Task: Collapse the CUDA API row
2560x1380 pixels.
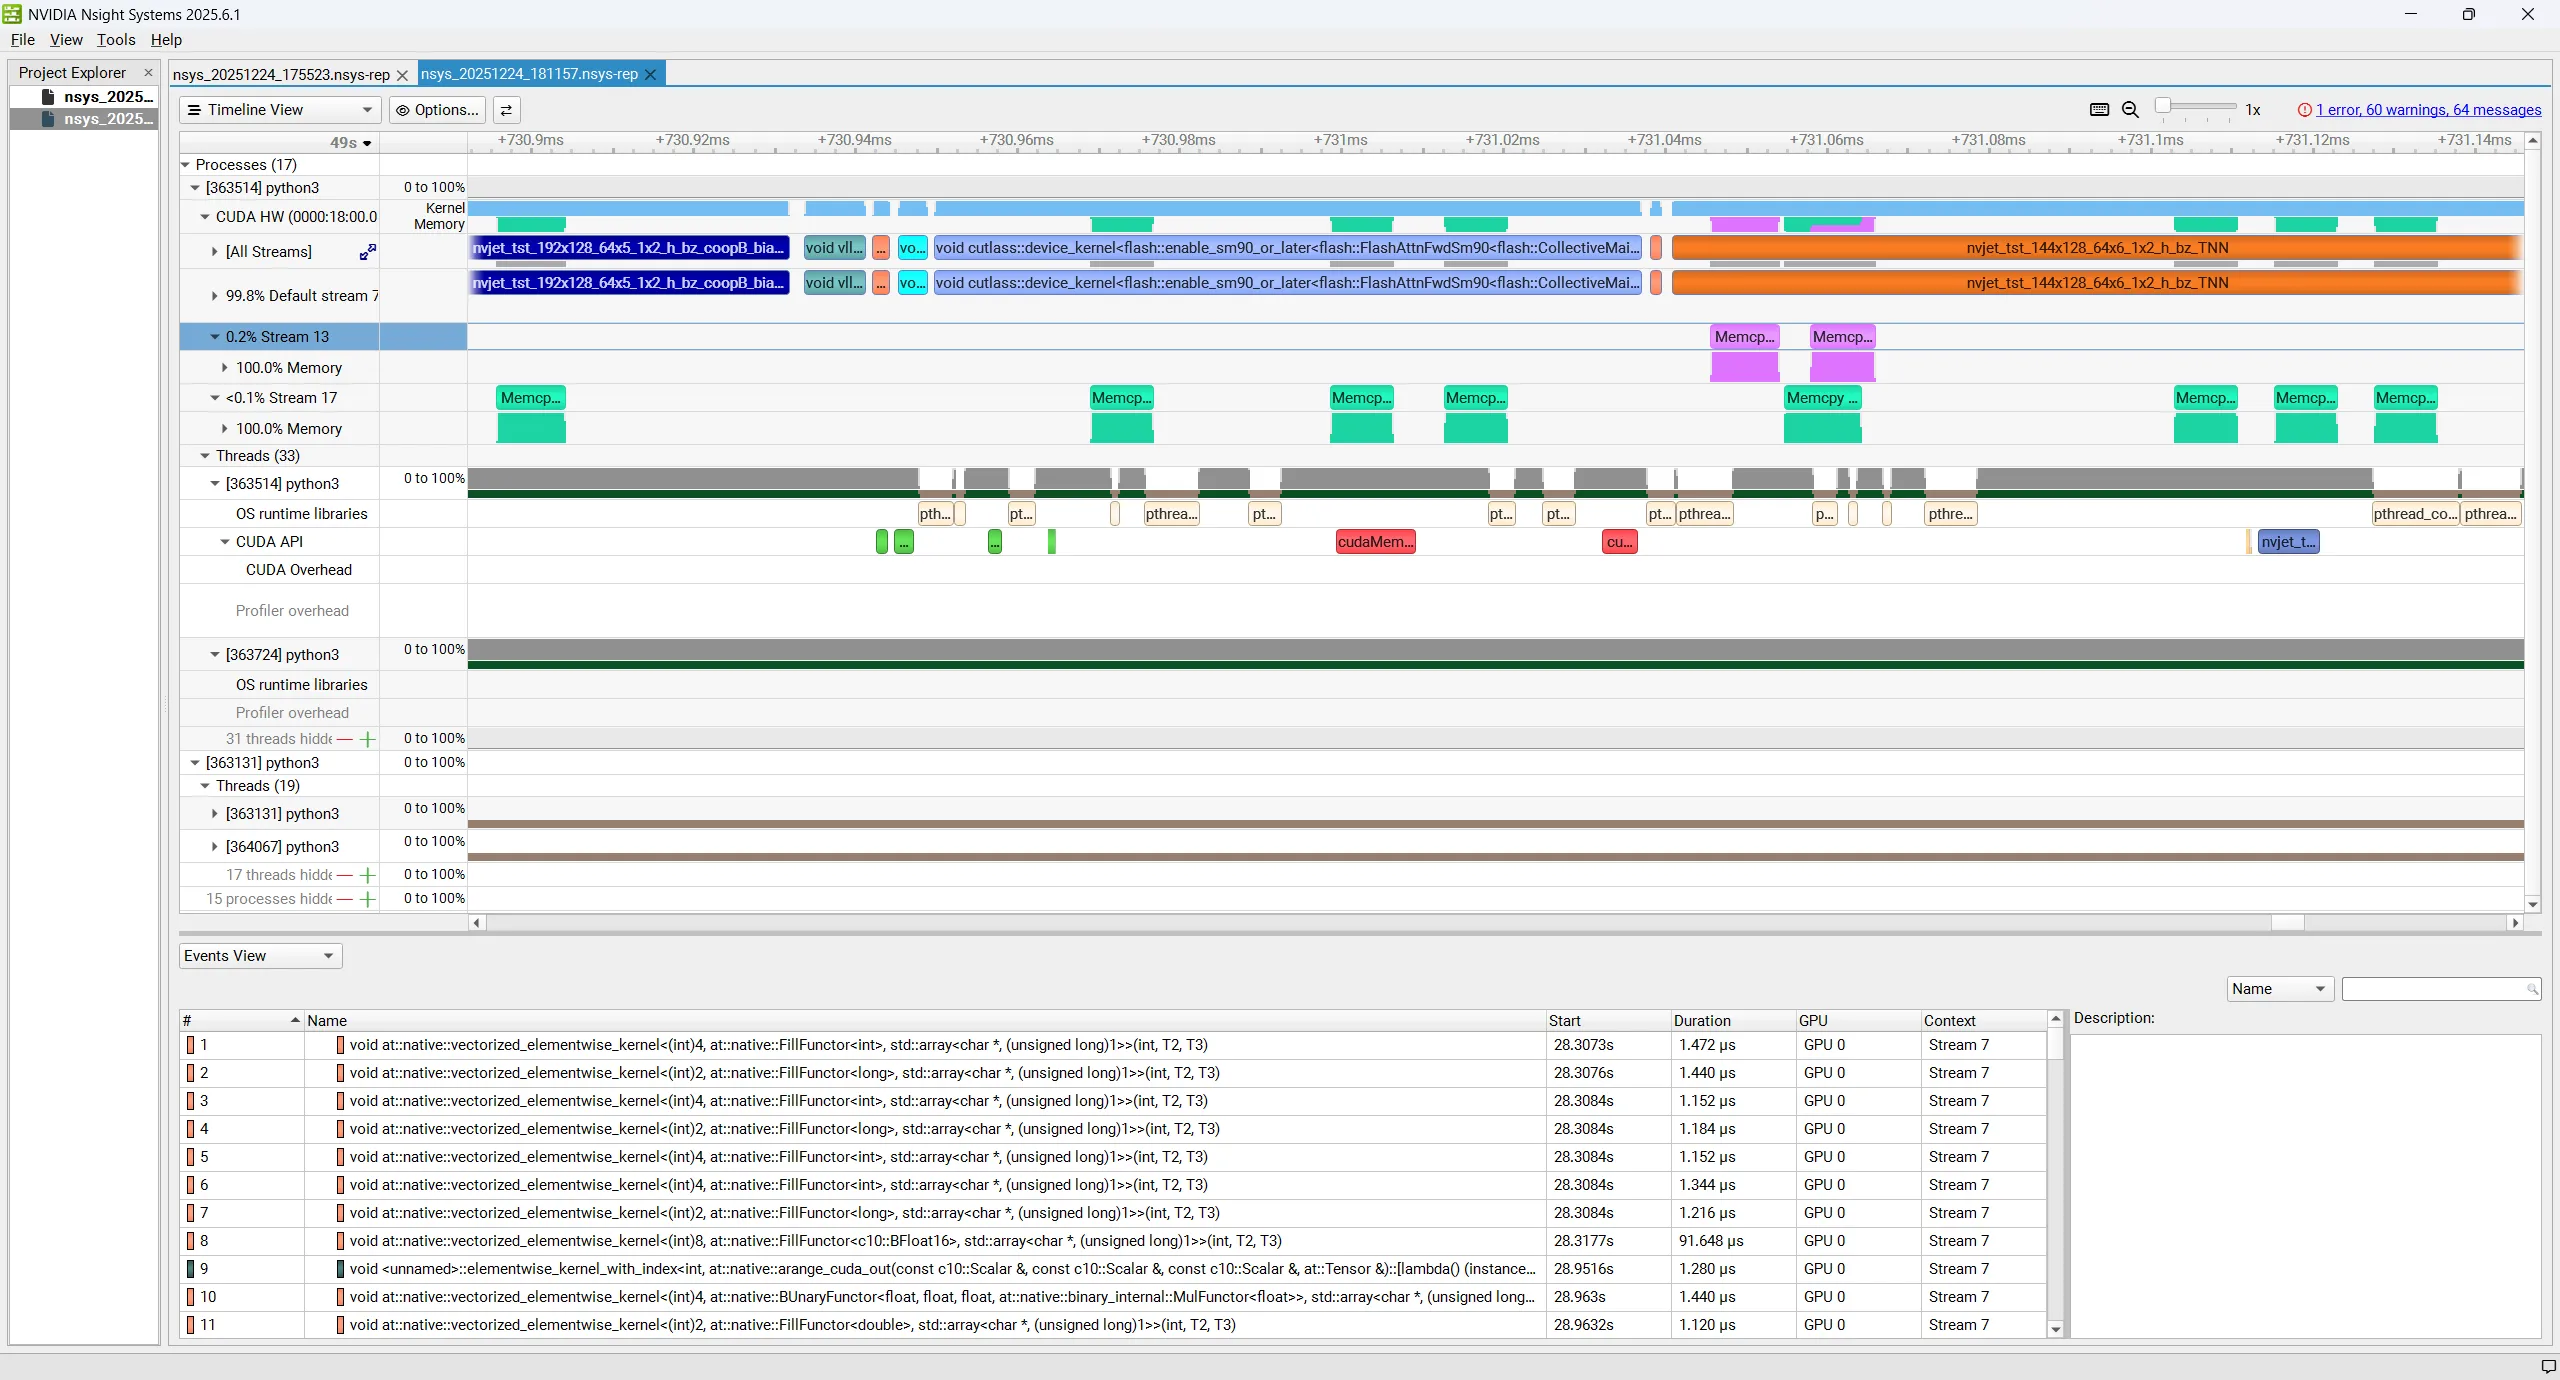Action: [225, 542]
